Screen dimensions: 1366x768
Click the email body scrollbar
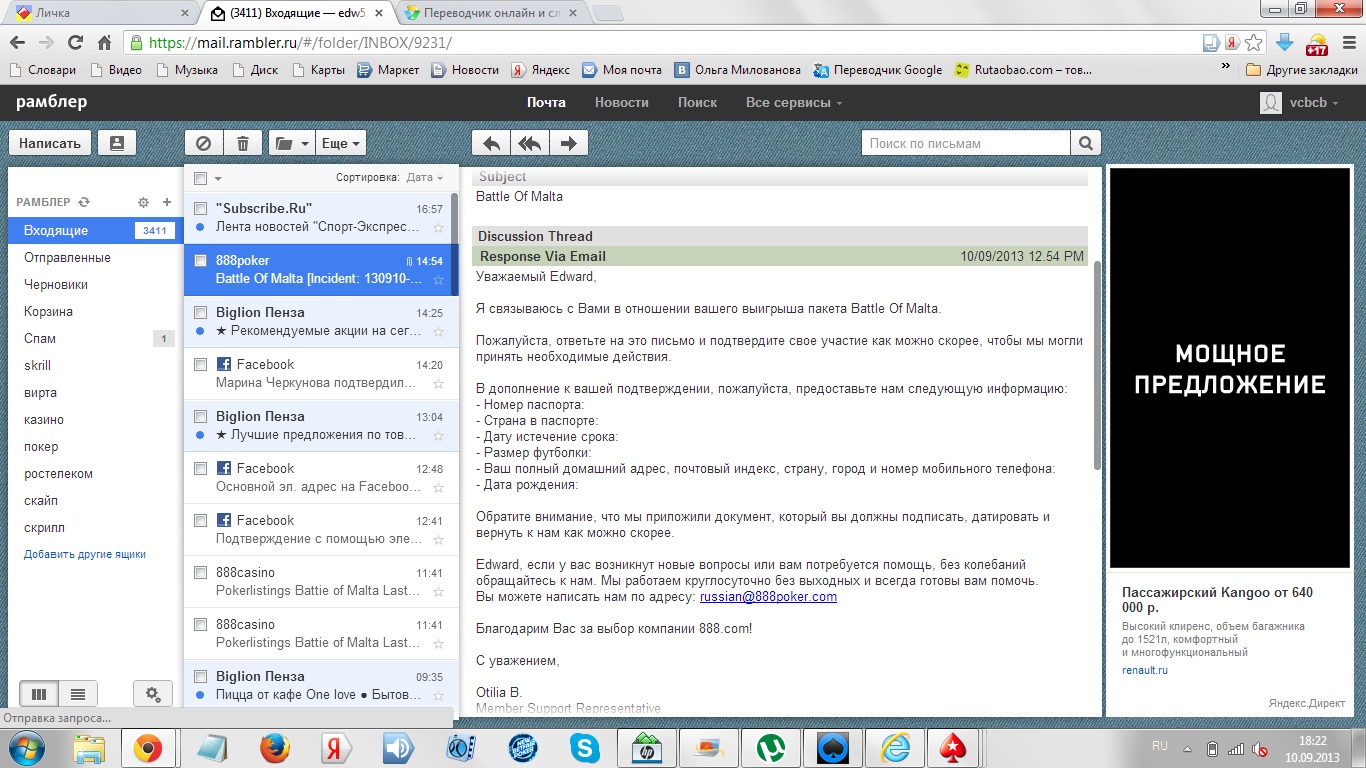click(1096, 365)
